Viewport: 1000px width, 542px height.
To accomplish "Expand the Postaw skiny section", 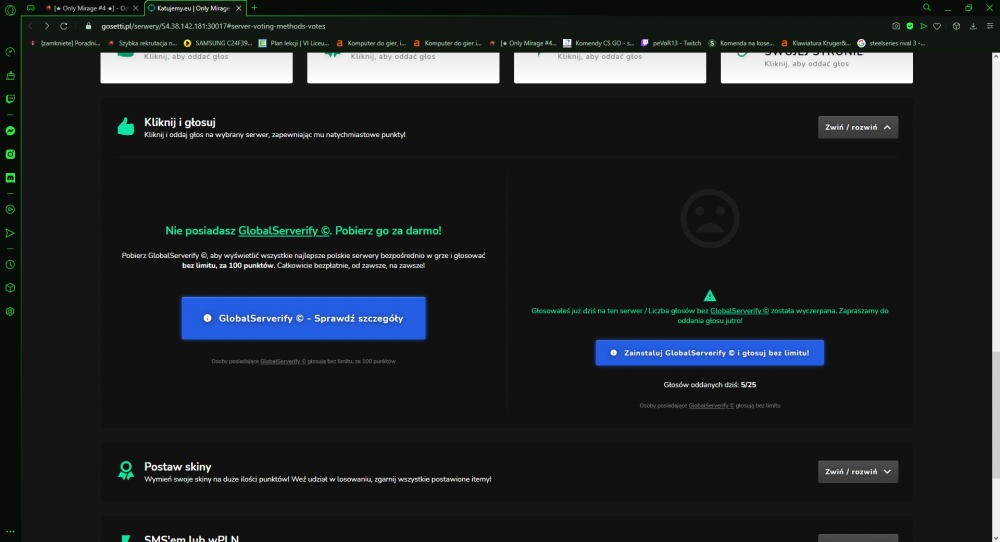I will tap(858, 472).
